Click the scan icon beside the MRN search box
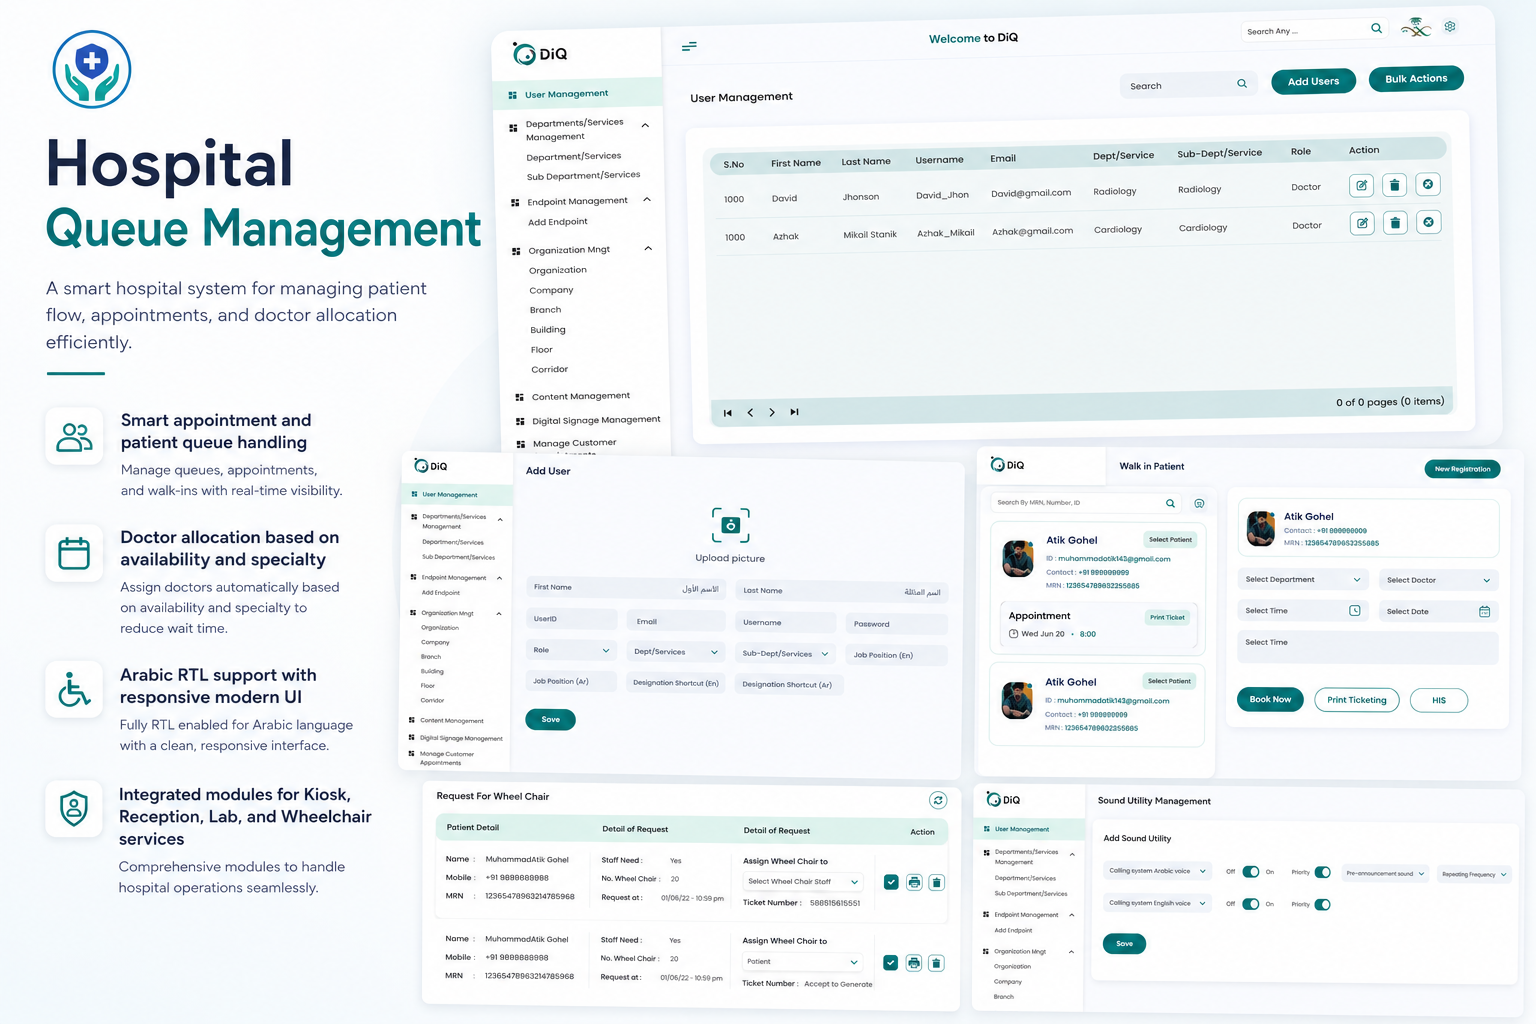The width and height of the screenshot is (1536, 1024). pos(1199,503)
